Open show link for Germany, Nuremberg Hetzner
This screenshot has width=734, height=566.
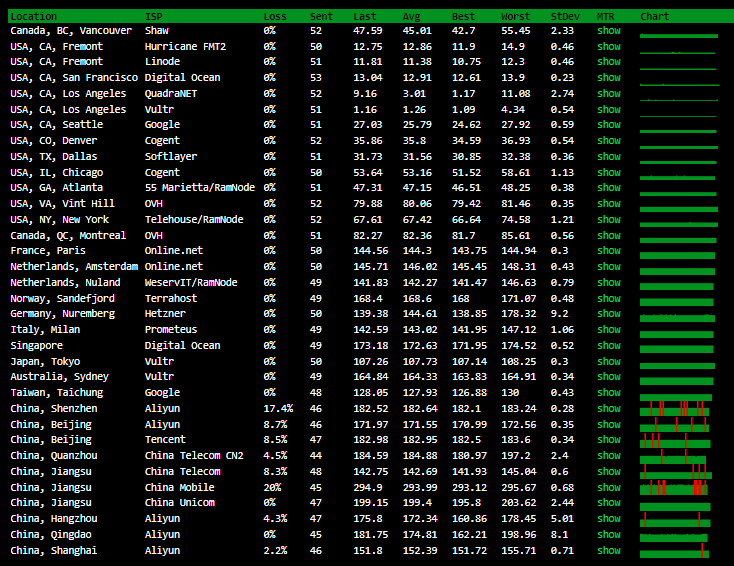pyautogui.click(x=608, y=314)
